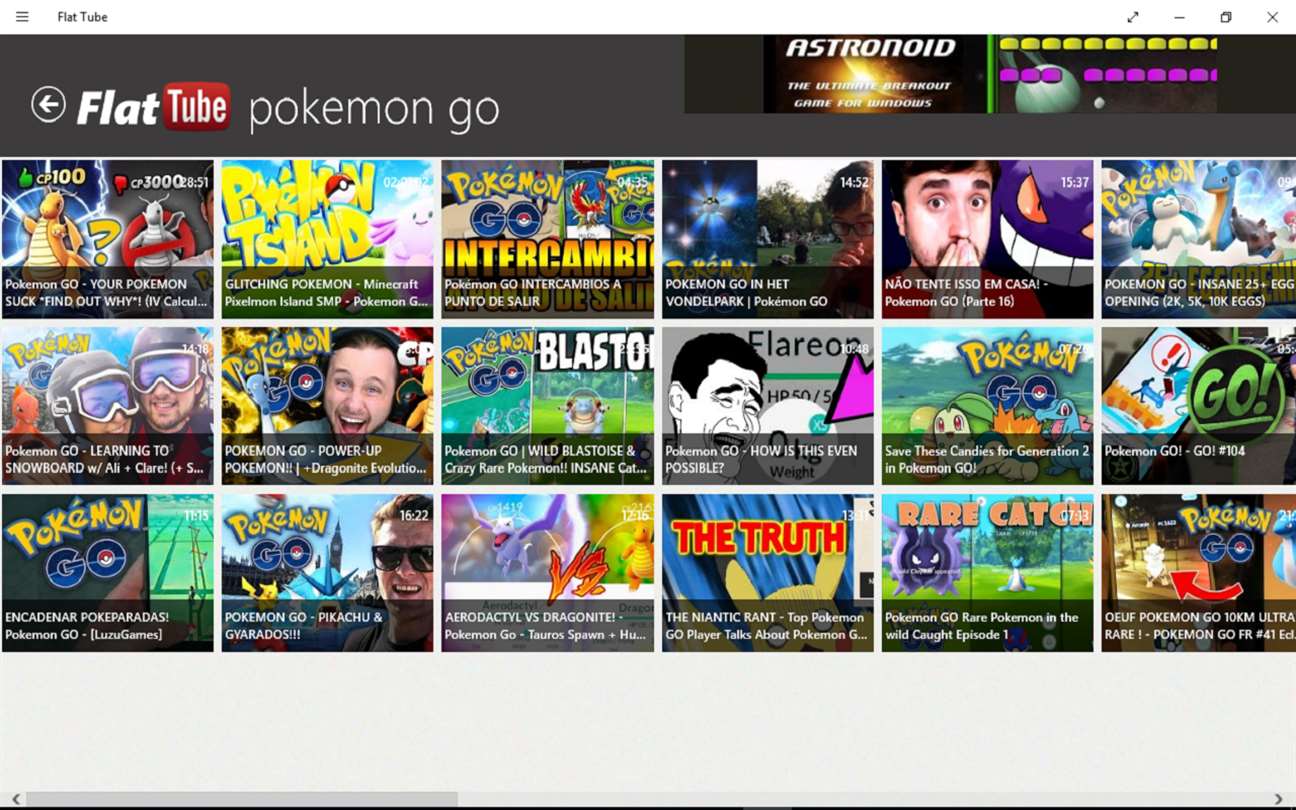1296x810 pixels.
Task: Play Pokémon GO INTERCAMBIOS A PUNTO DE SALIR
Action: point(548,239)
